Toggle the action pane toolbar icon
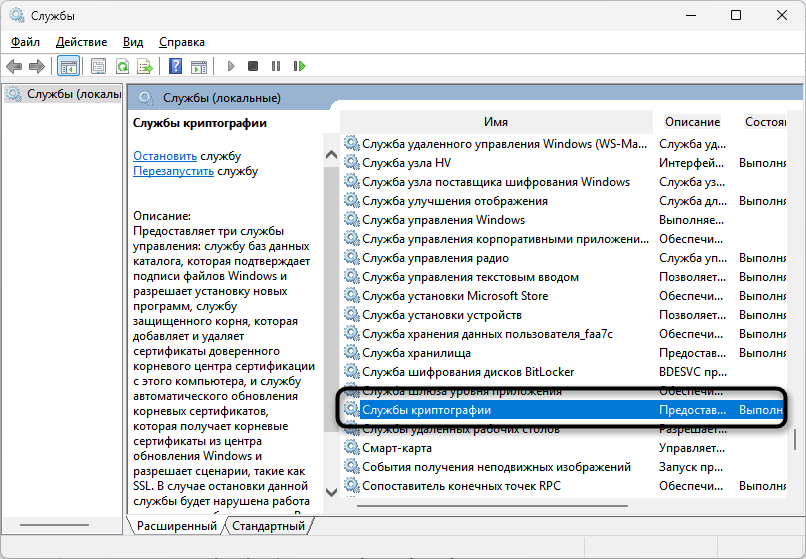This screenshot has width=806, height=559. coord(199,66)
